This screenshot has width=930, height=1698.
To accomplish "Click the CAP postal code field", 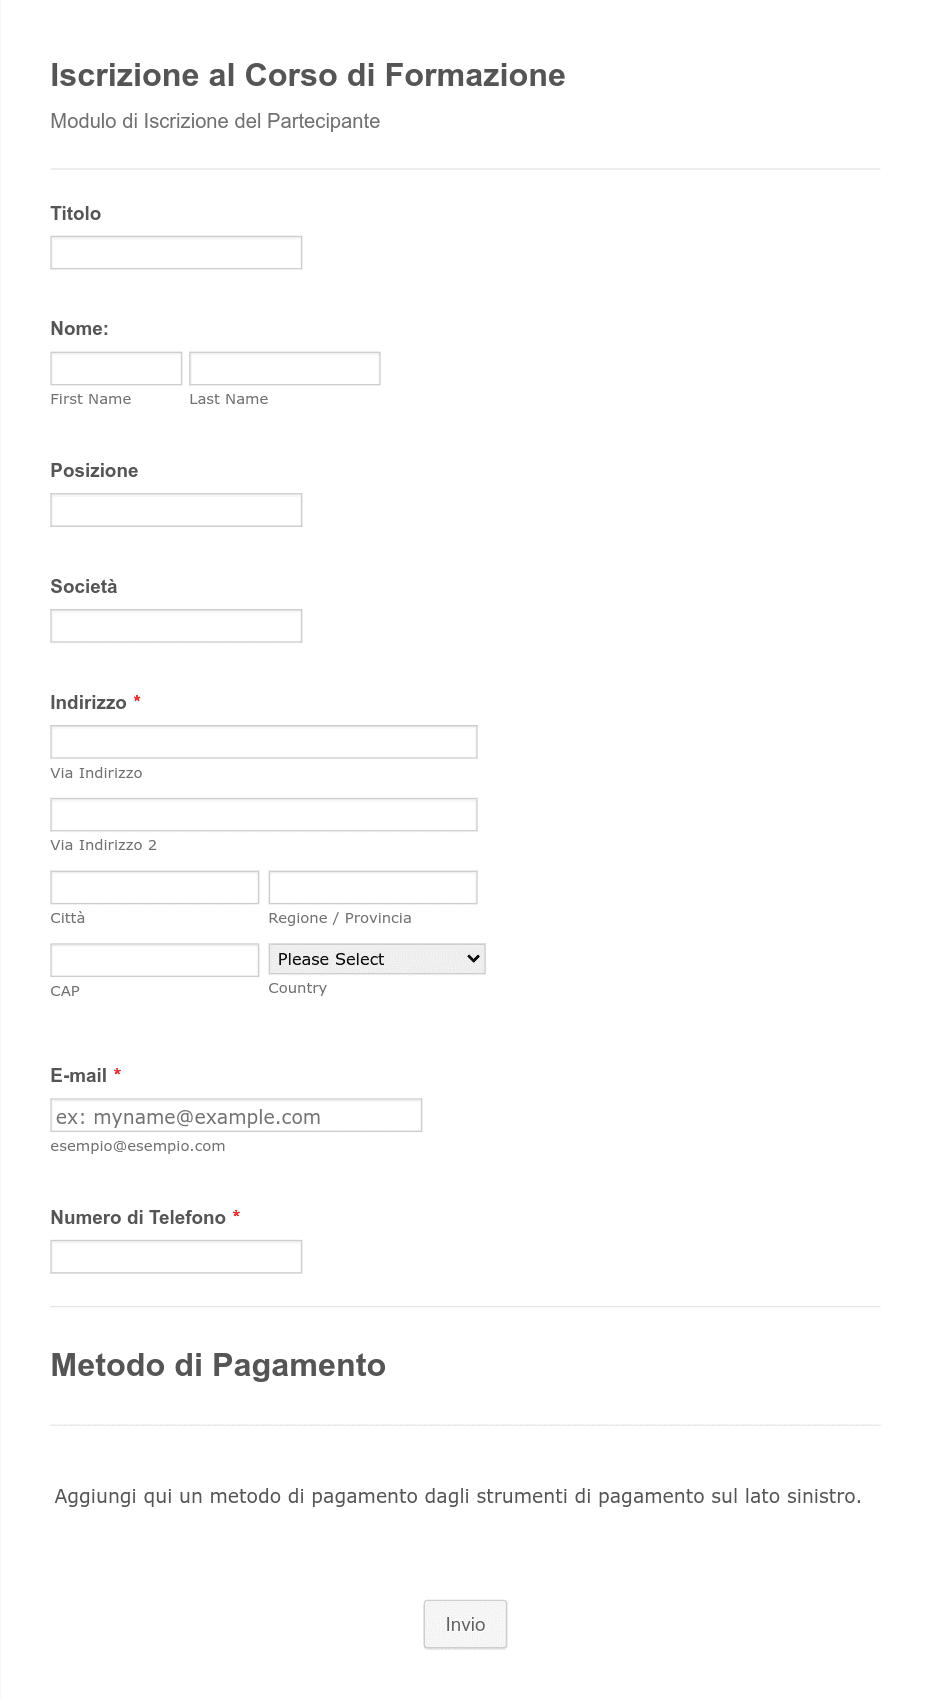I will (155, 960).
